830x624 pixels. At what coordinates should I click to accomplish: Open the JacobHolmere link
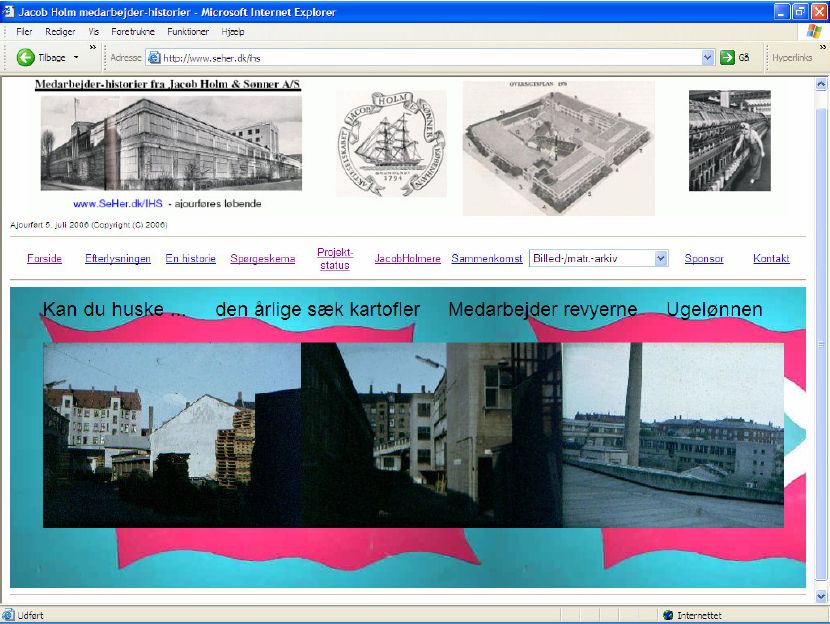coord(408,258)
